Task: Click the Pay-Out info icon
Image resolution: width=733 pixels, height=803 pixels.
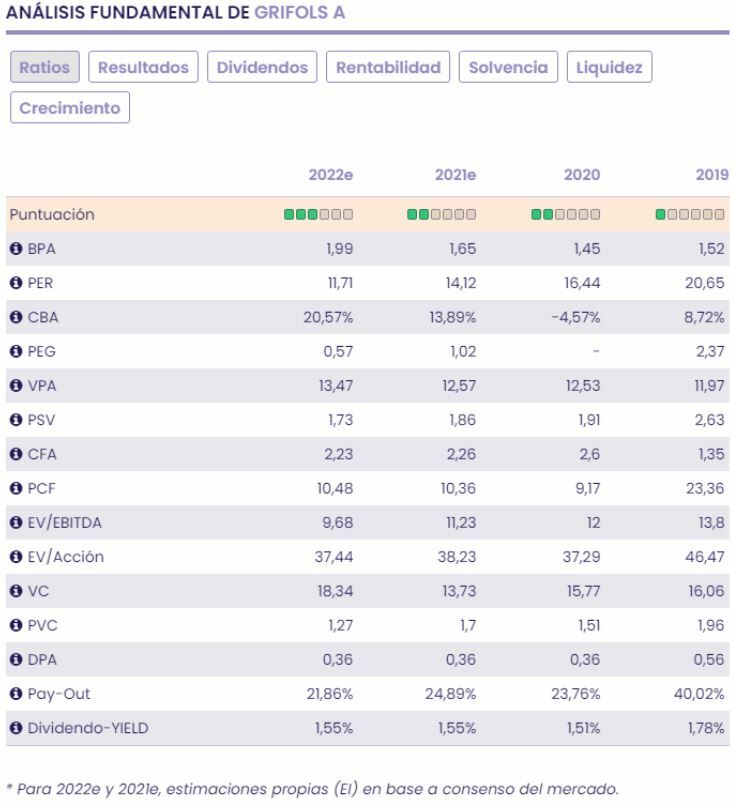Action: 15,694
